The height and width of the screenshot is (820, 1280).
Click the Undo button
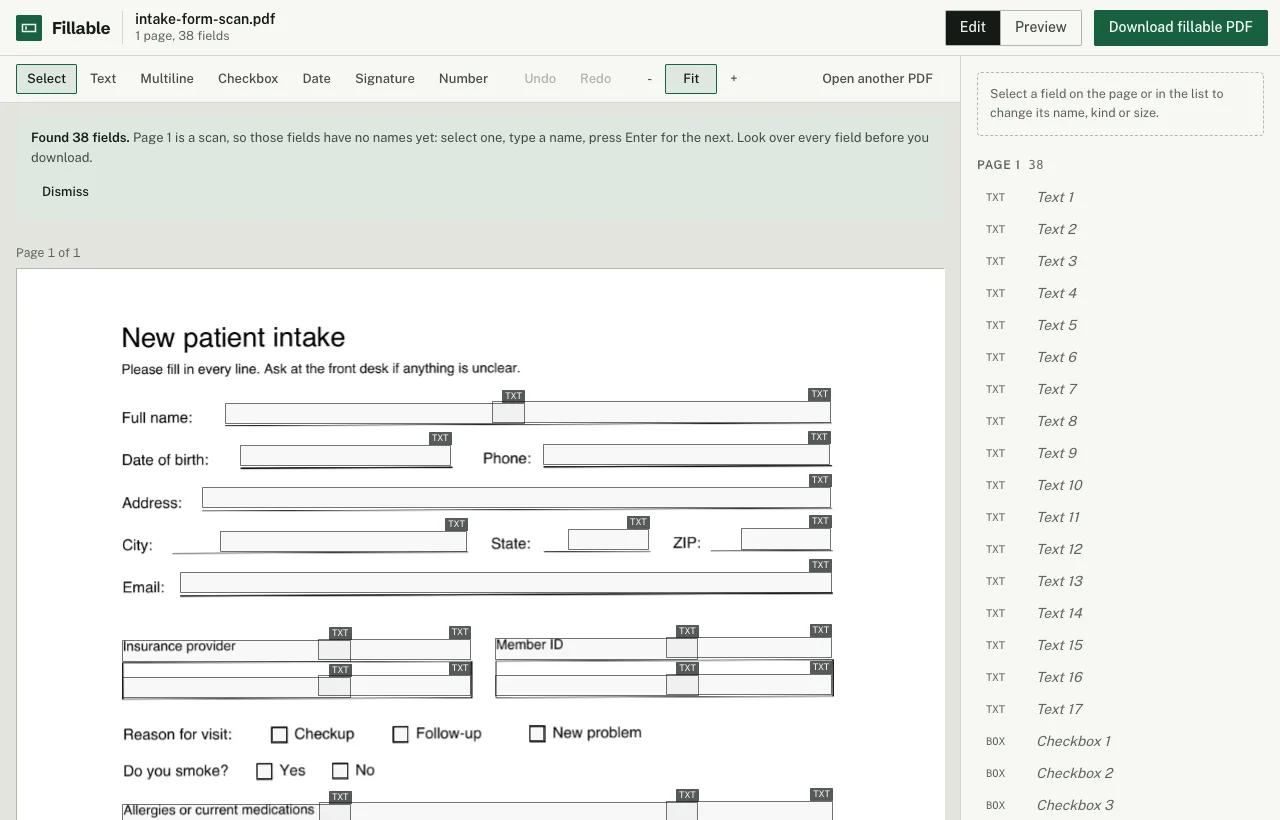pyautogui.click(x=540, y=79)
